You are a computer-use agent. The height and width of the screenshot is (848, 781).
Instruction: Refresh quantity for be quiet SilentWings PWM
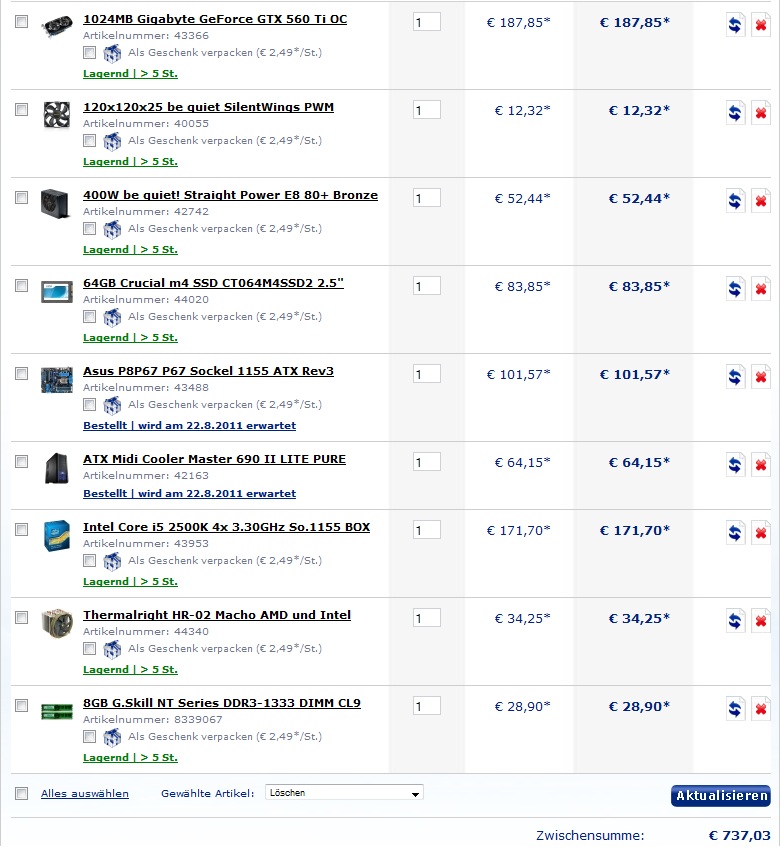pos(735,113)
